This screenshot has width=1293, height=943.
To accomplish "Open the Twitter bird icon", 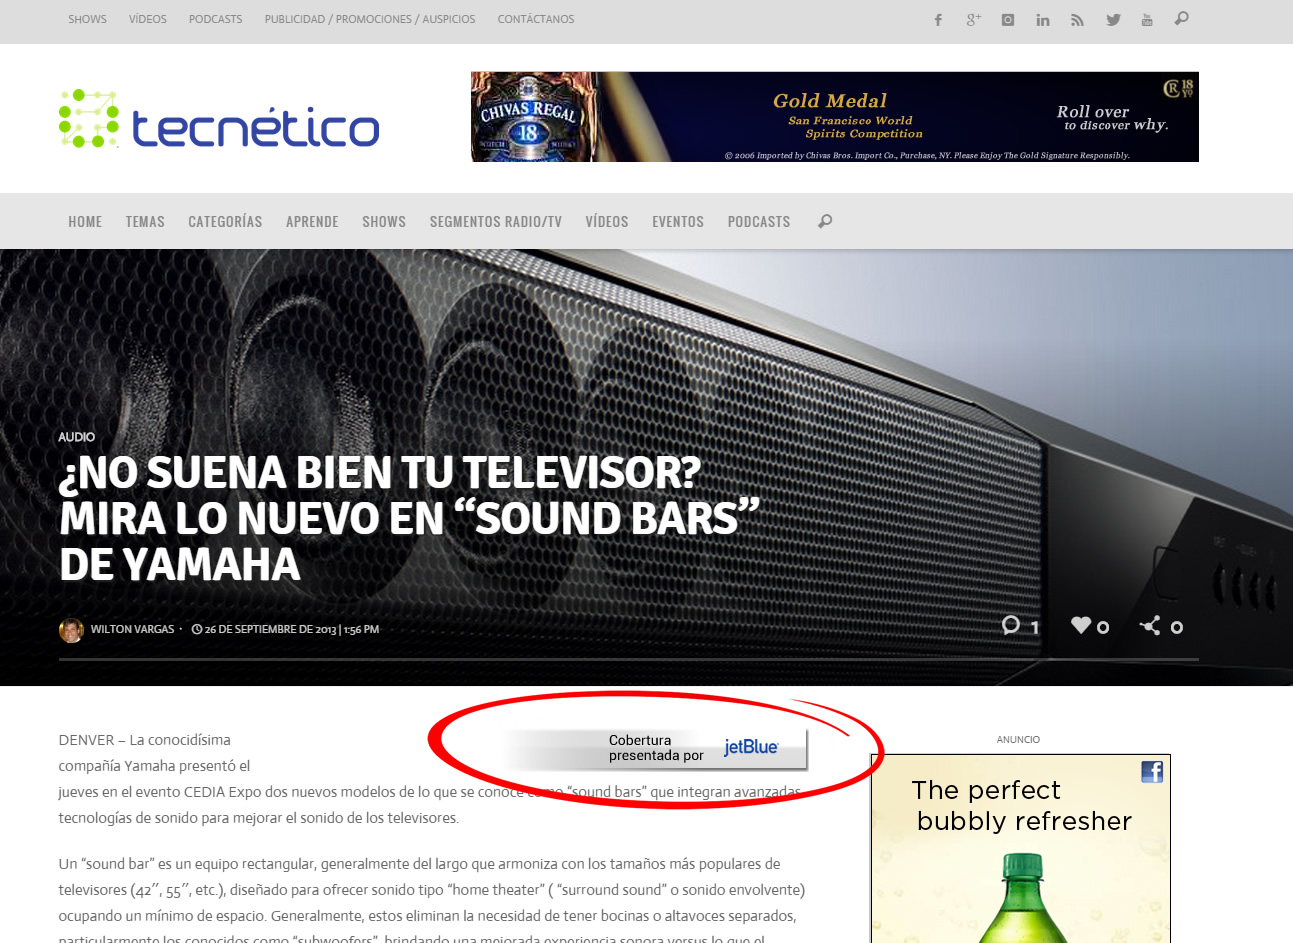I will [x=1113, y=19].
